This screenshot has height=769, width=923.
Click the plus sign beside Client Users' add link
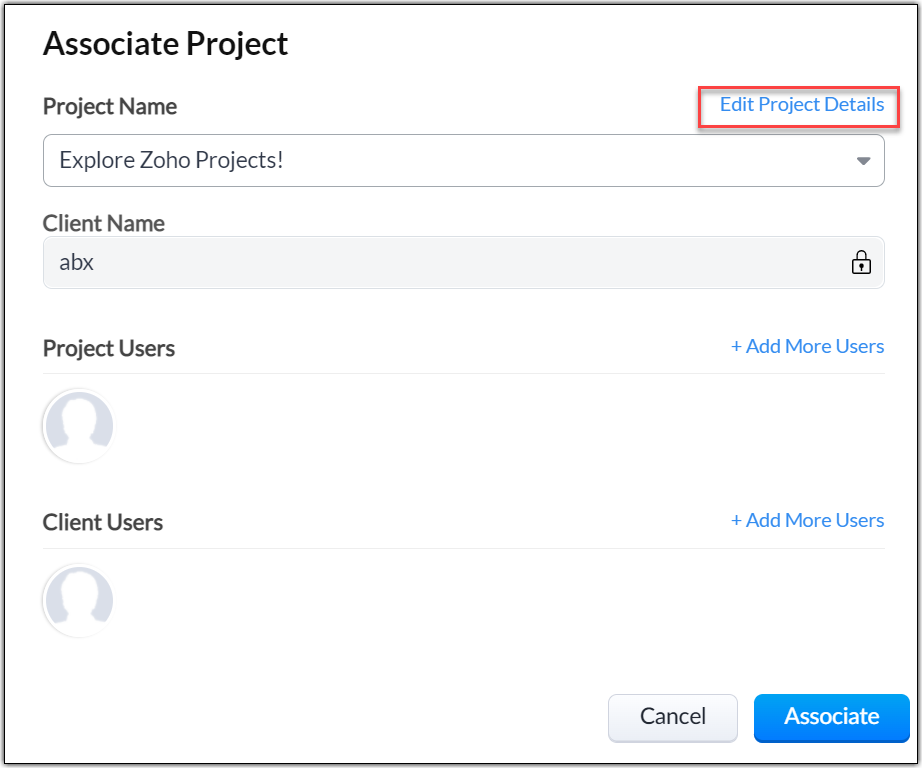coord(737,521)
